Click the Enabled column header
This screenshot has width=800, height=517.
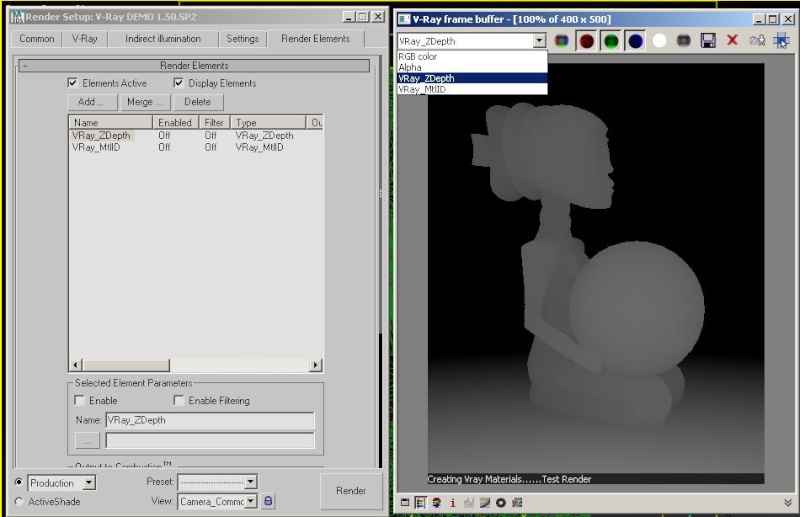pyautogui.click(x=176, y=122)
